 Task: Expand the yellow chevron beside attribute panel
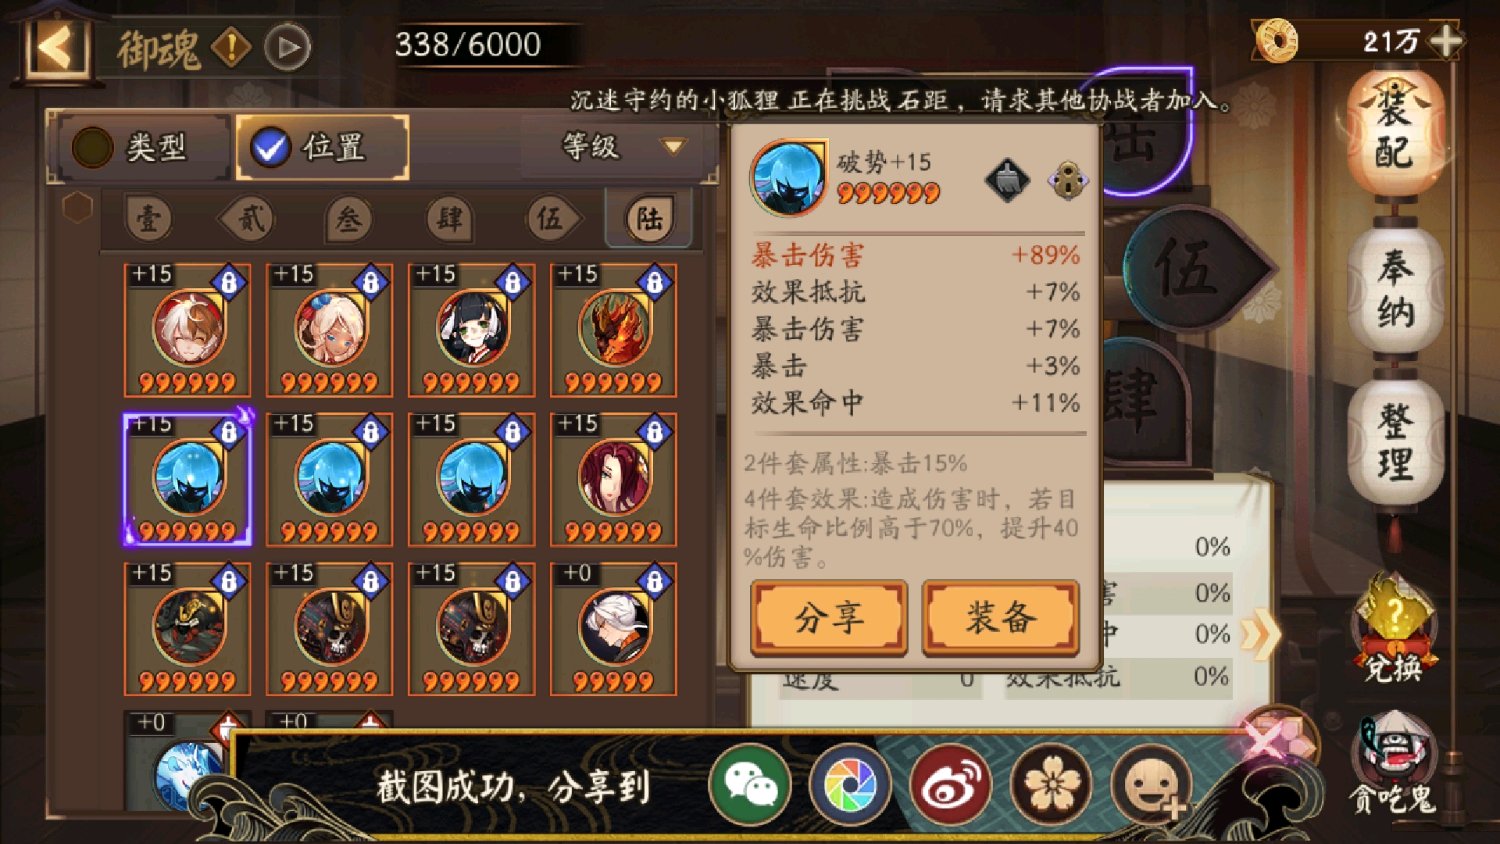tap(1260, 633)
